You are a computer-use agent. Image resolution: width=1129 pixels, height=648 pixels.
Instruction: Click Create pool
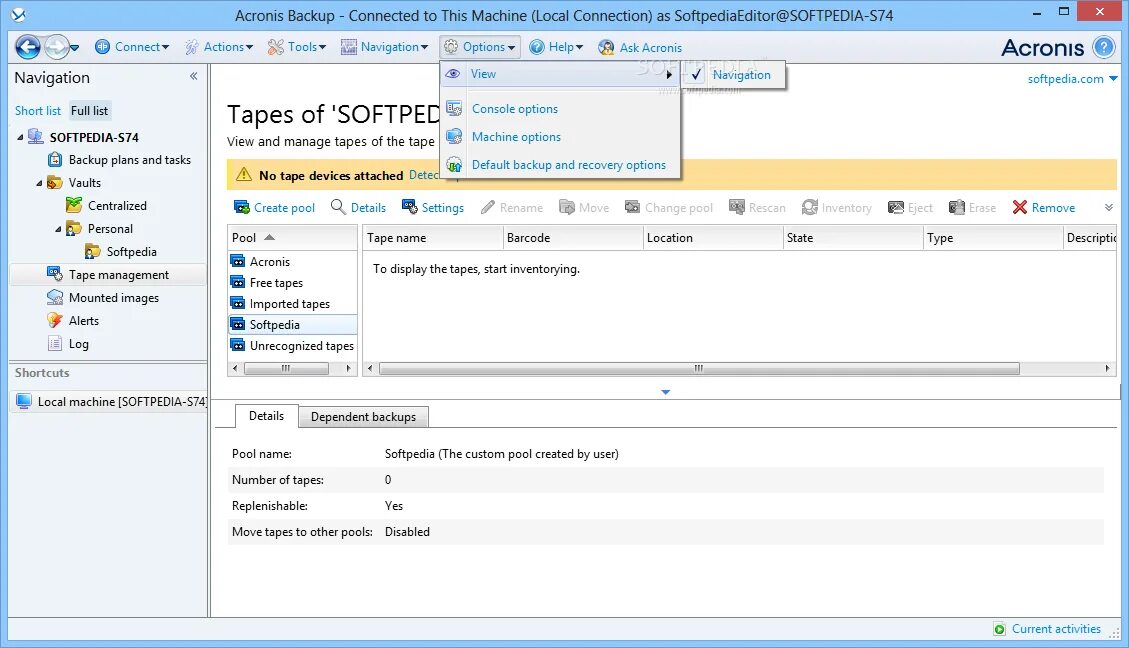pos(274,207)
